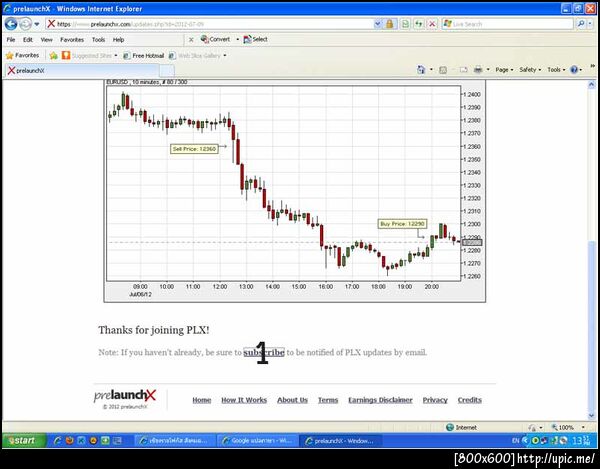Switch to the Google taskbar window
This screenshot has width=600, height=469.
pos(257,441)
